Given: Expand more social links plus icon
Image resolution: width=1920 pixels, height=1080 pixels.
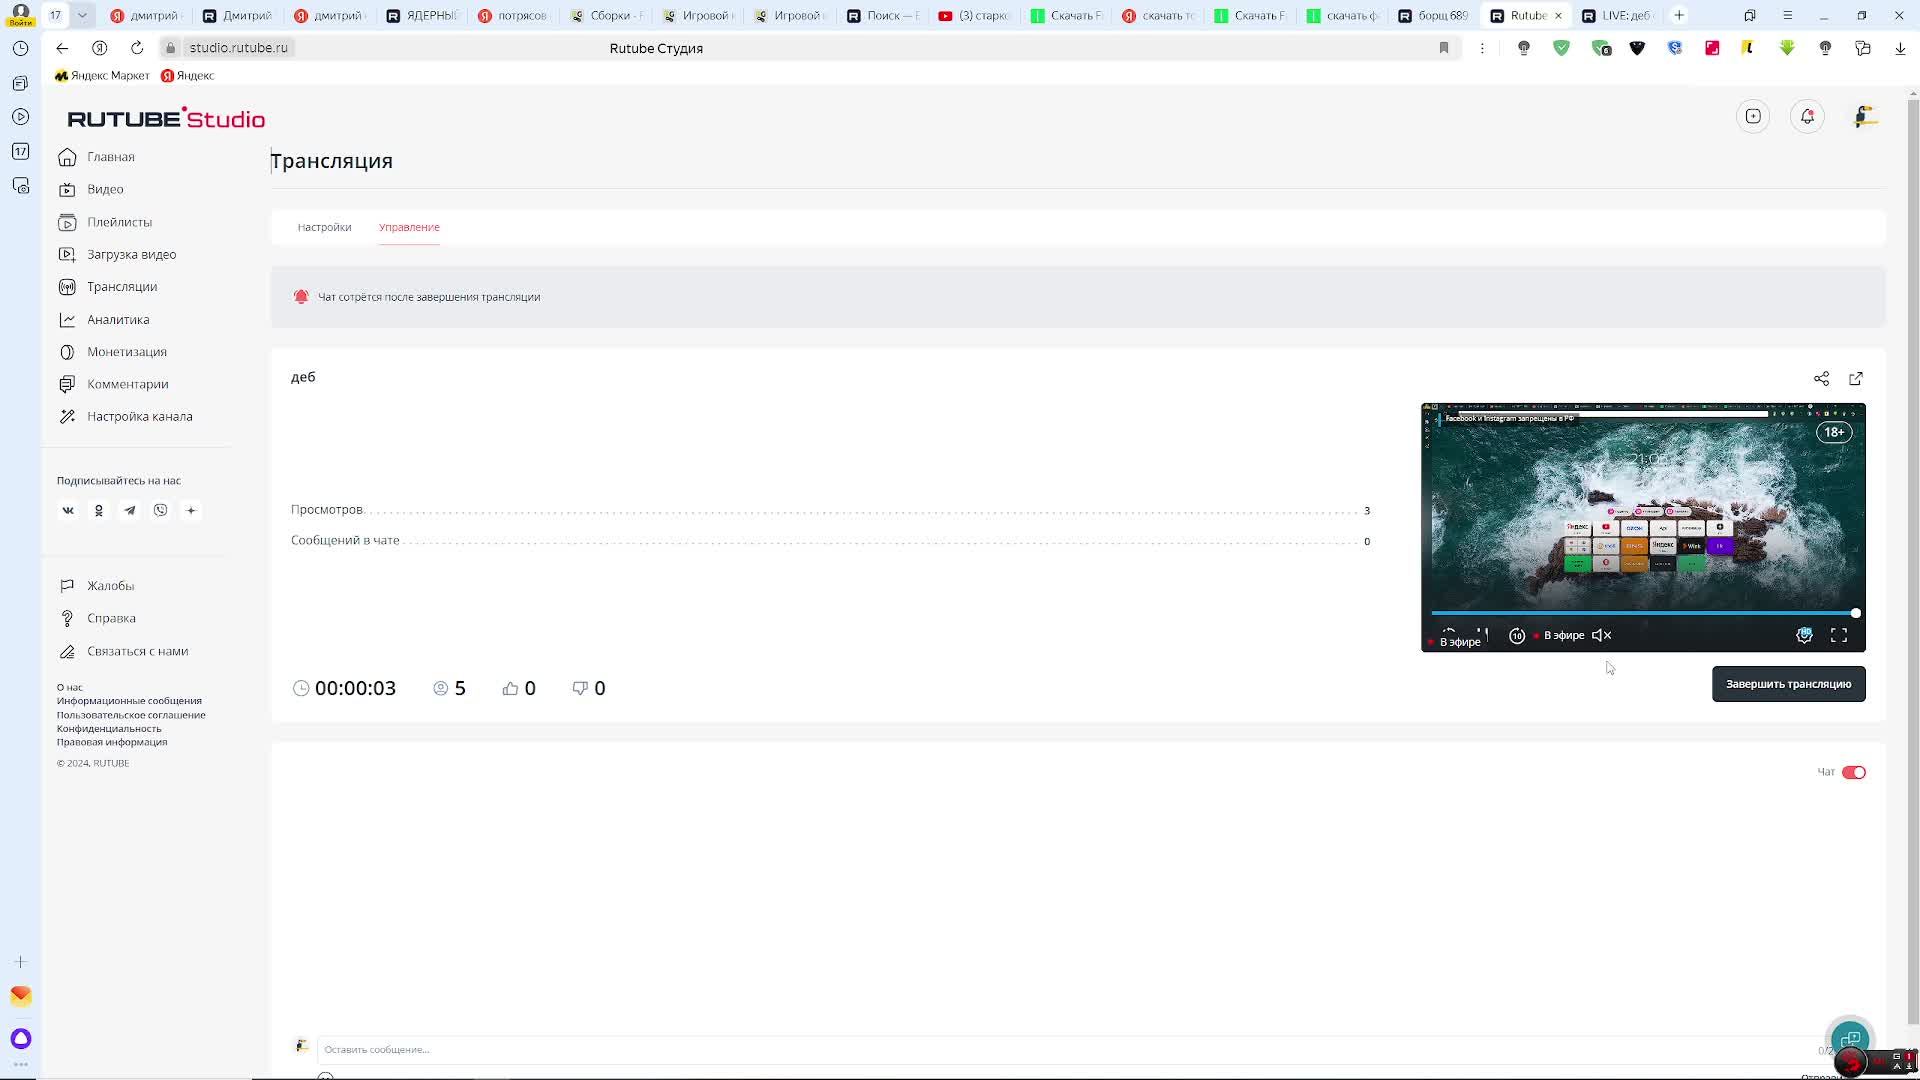Looking at the screenshot, I should [191, 511].
